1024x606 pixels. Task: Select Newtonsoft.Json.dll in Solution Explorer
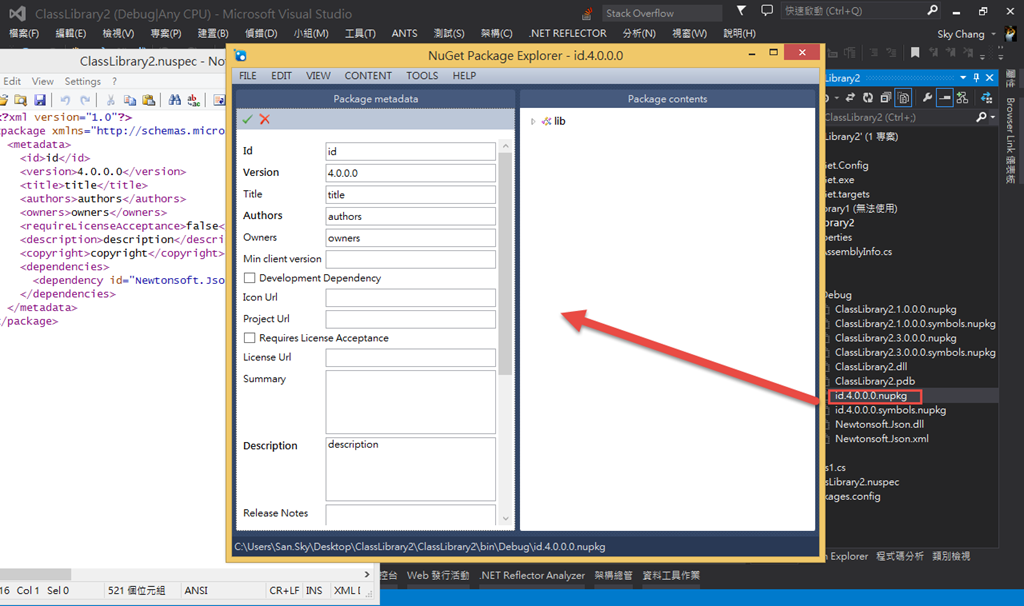pyautogui.click(x=879, y=424)
